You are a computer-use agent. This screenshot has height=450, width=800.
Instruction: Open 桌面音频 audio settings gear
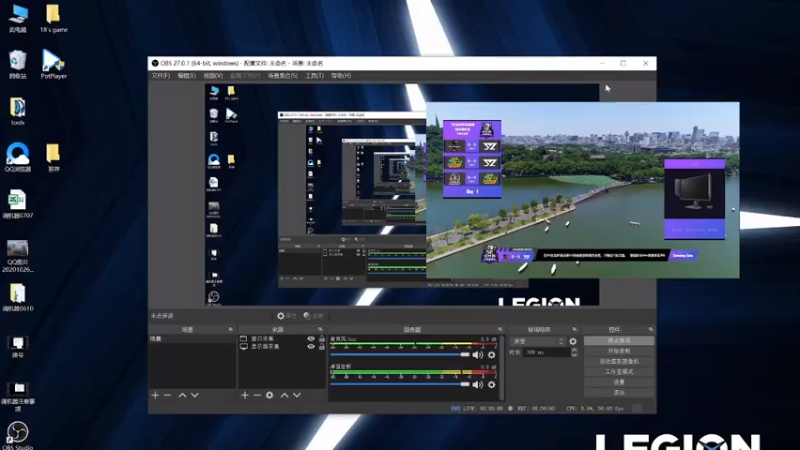tap(491, 385)
